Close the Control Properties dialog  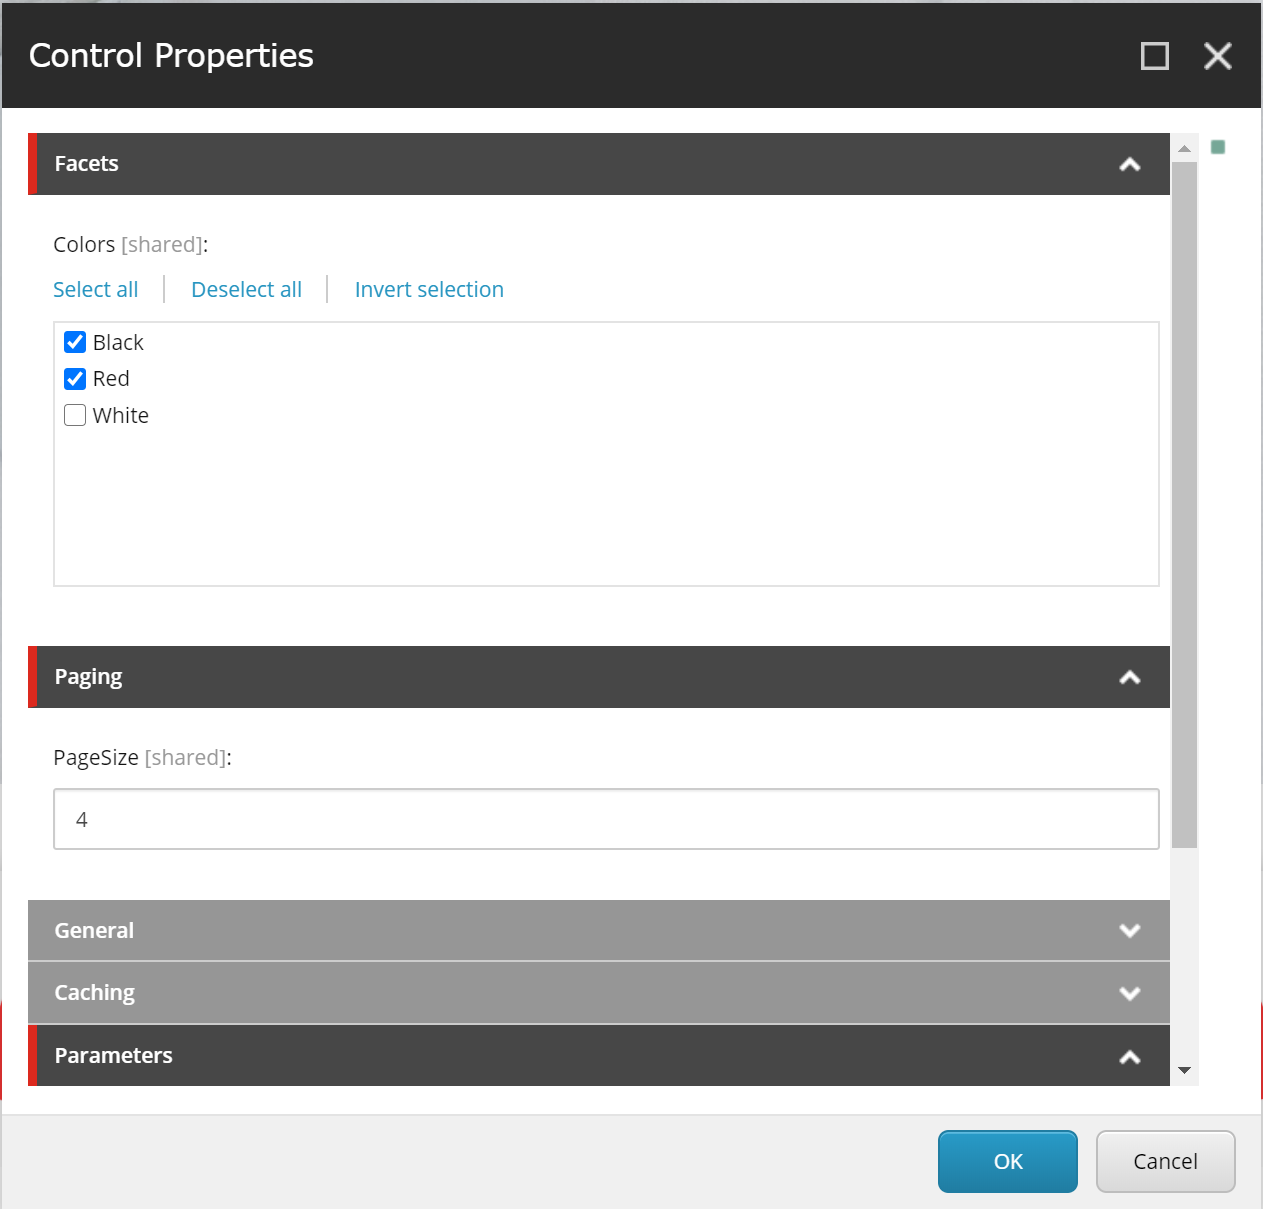coord(1217,56)
